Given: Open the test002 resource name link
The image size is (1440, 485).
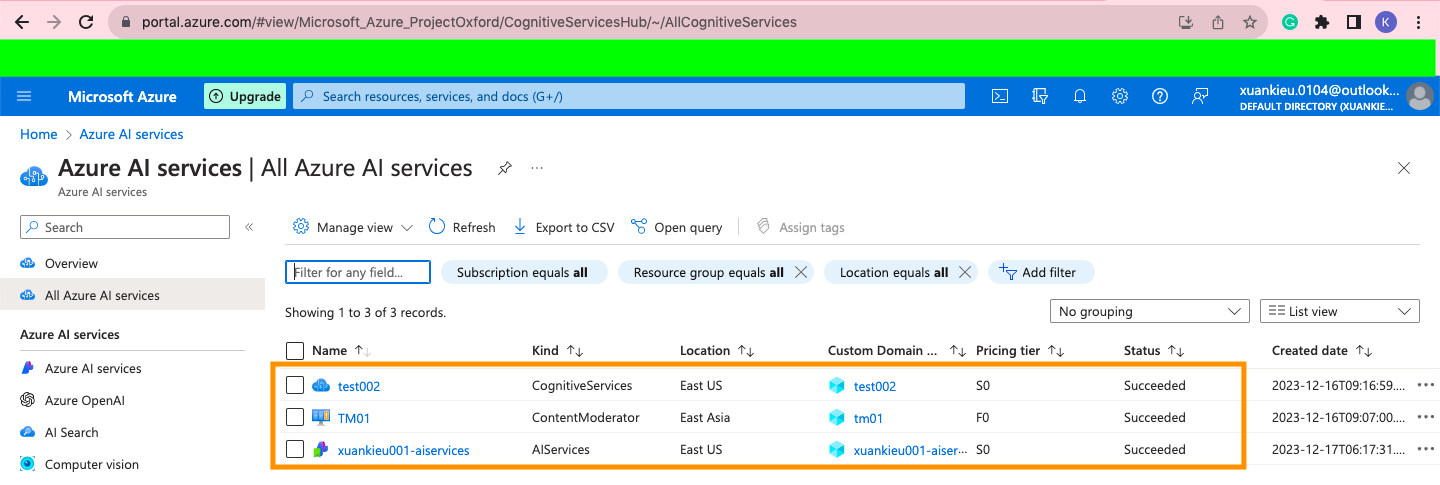Looking at the screenshot, I should [359, 386].
